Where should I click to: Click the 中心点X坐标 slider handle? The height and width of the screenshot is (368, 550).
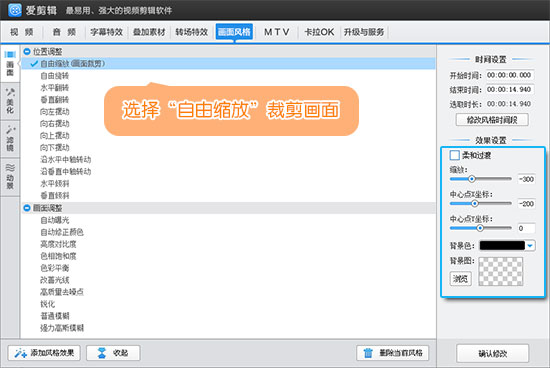pos(475,203)
